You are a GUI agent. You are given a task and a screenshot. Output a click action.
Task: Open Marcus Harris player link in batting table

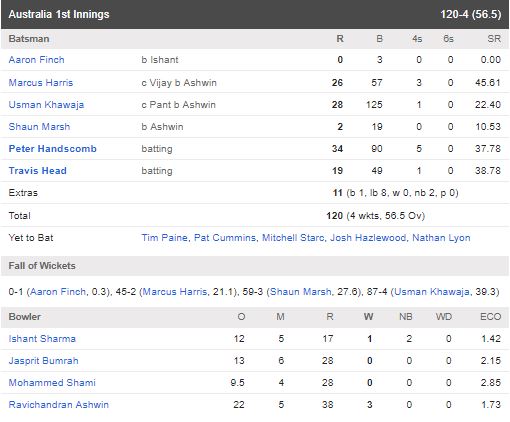(41, 82)
